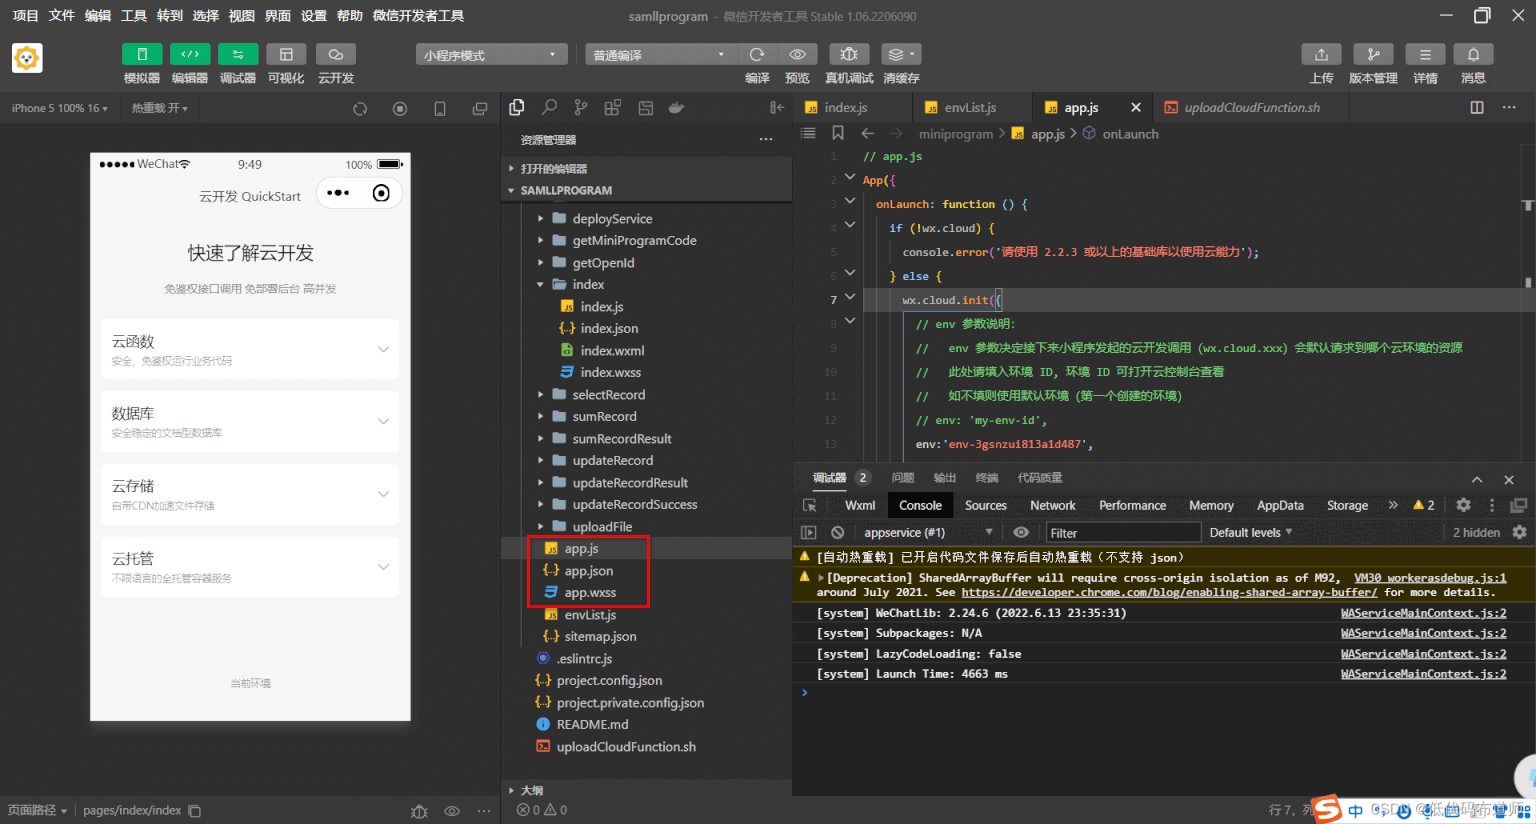Open the 设置 menu
1536x824 pixels.
[314, 16]
